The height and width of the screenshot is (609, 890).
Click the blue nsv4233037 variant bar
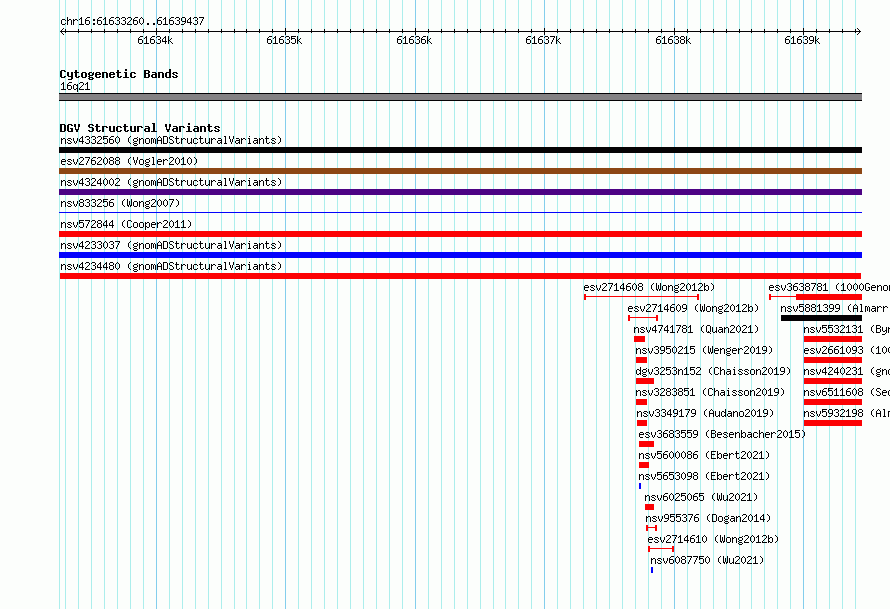point(460,255)
